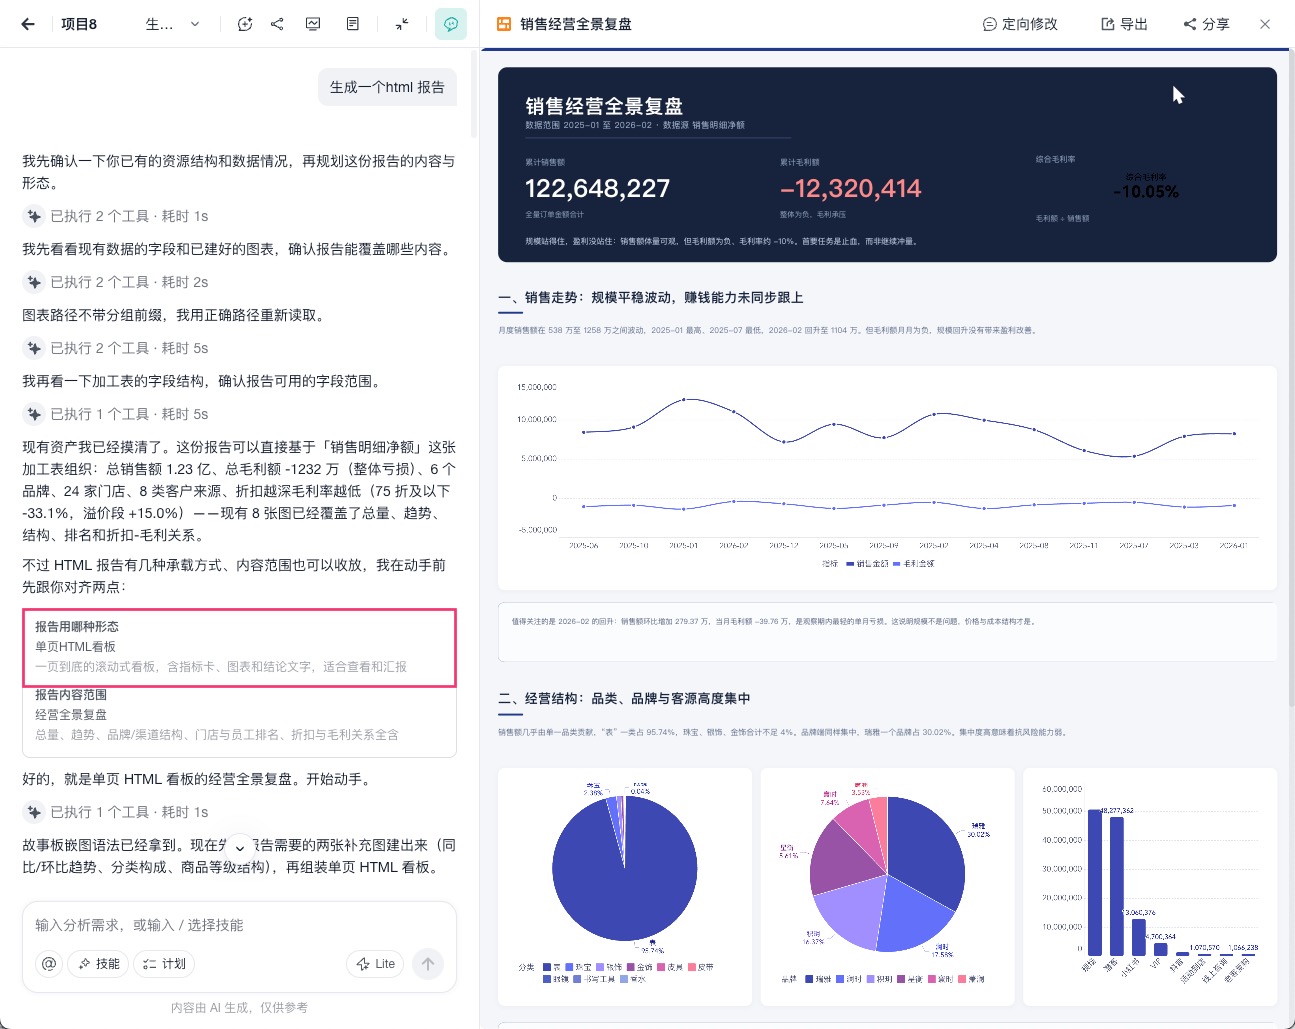Click the 122,648,227 total sales figure
The height and width of the screenshot is (1029, 1295).
click(598, 188)
